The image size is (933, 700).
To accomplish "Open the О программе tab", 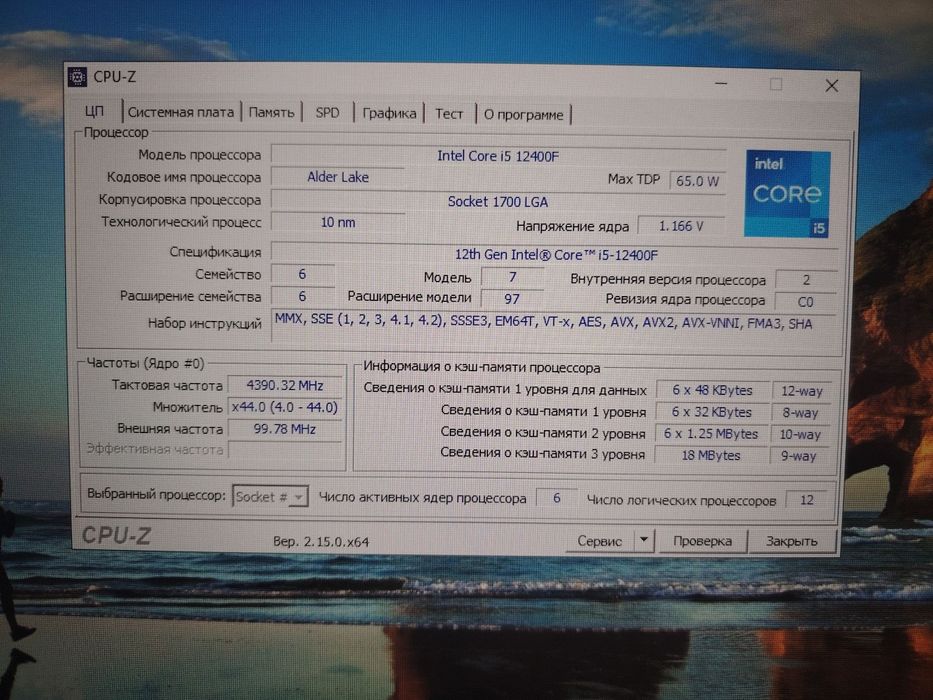I will coord(523,114).
